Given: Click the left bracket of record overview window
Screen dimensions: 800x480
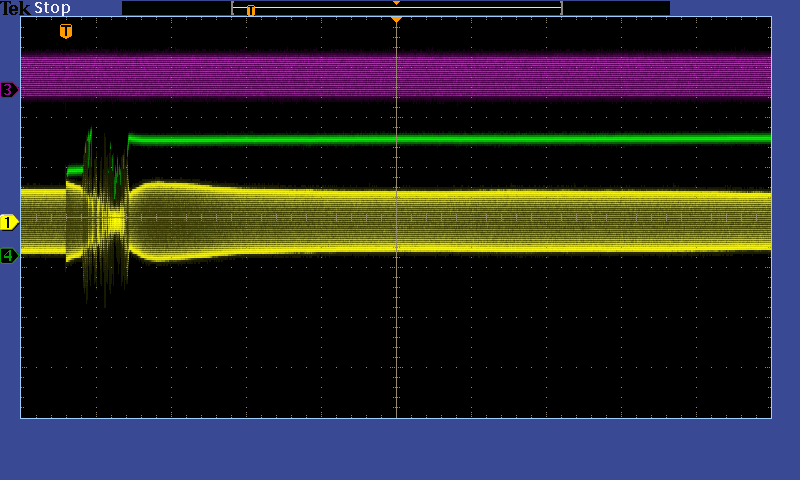Looking at the screenshot, I should pos(233,8).
